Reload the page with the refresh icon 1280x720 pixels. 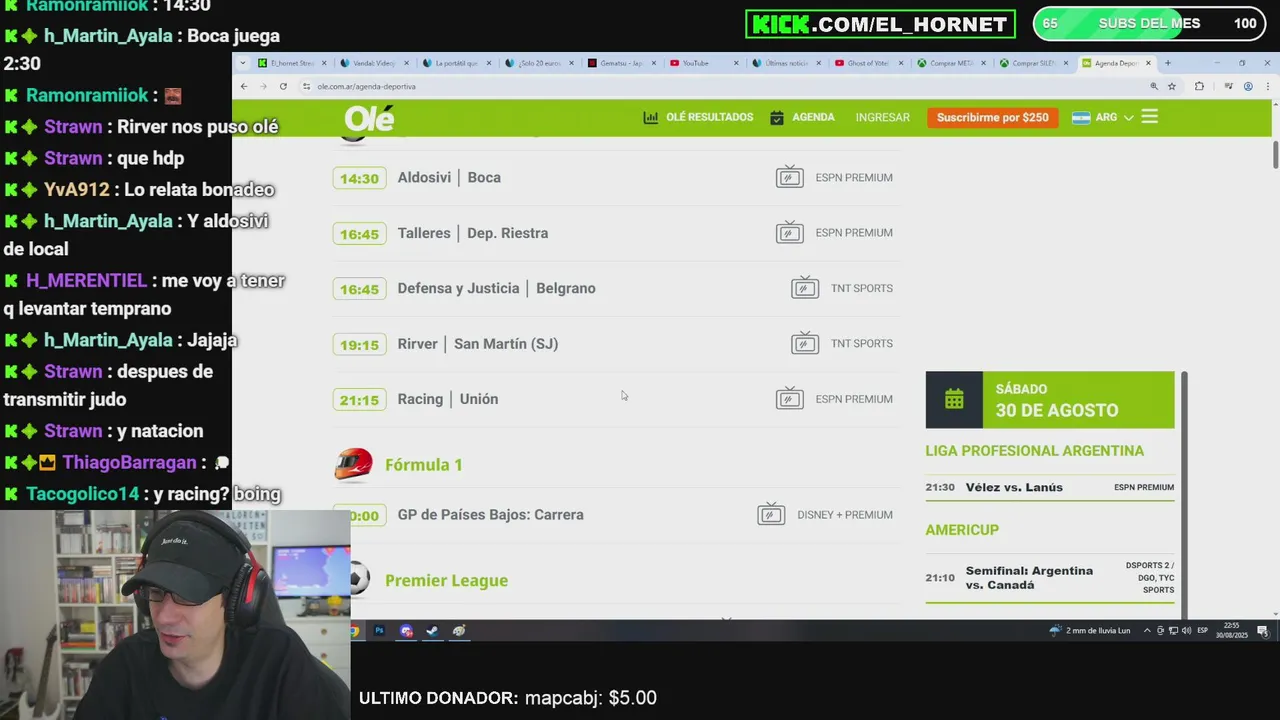click(283, 86)
